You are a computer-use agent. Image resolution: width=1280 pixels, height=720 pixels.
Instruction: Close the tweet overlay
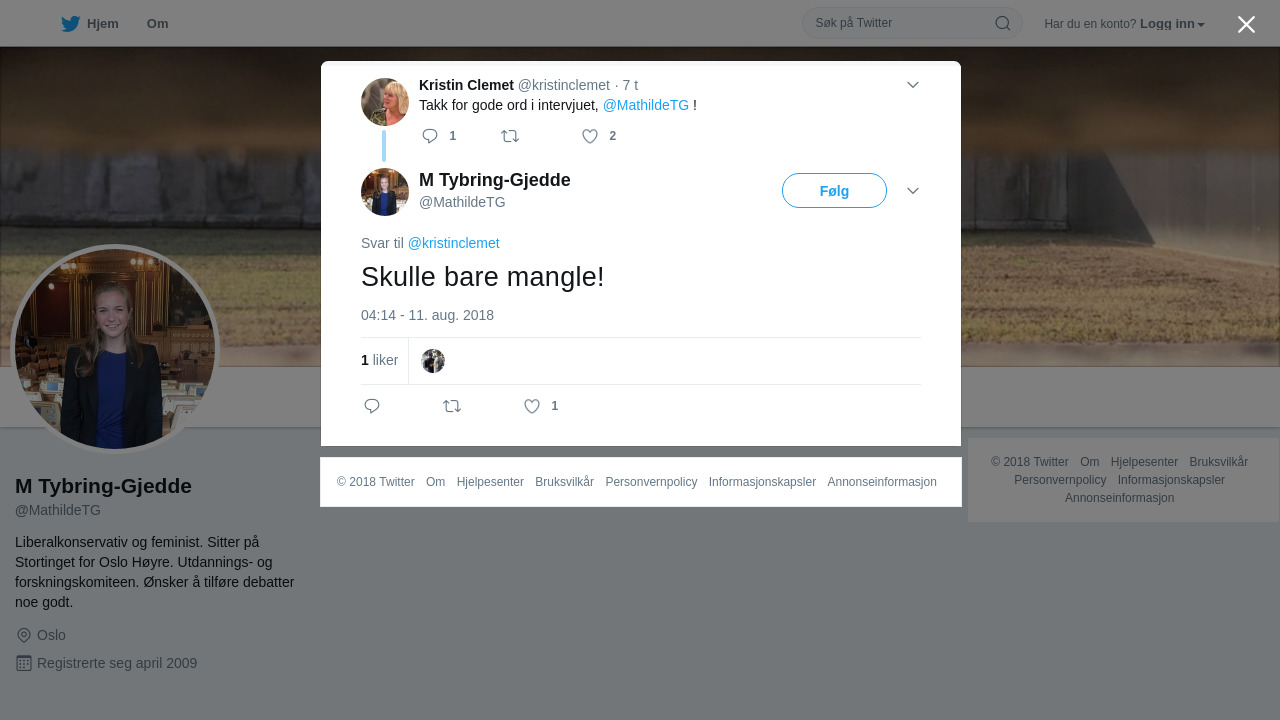point(1246,24)
